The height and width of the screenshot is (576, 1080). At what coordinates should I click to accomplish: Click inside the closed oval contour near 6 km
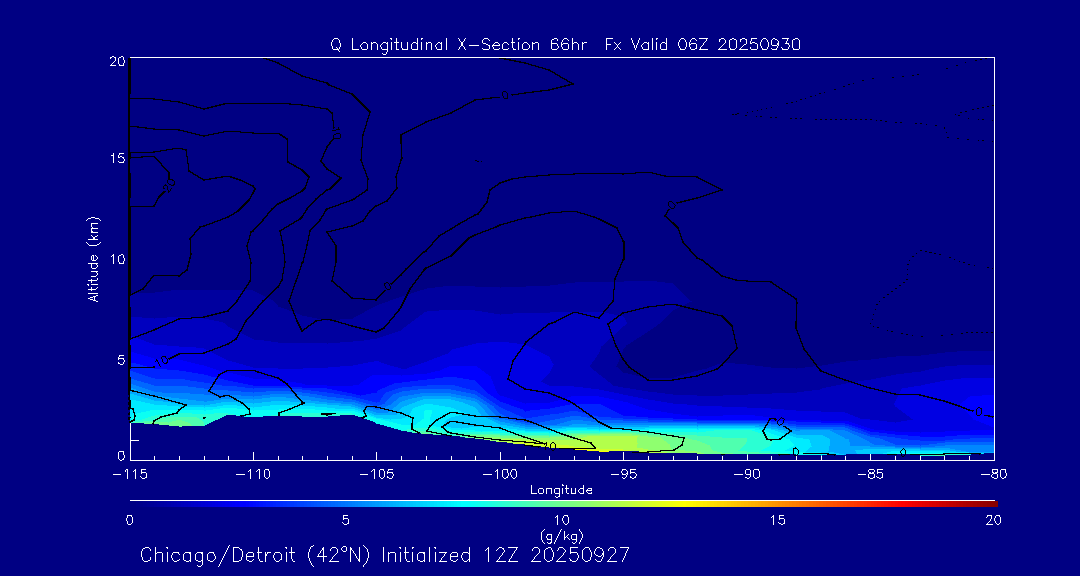click(x=672, y=343)
